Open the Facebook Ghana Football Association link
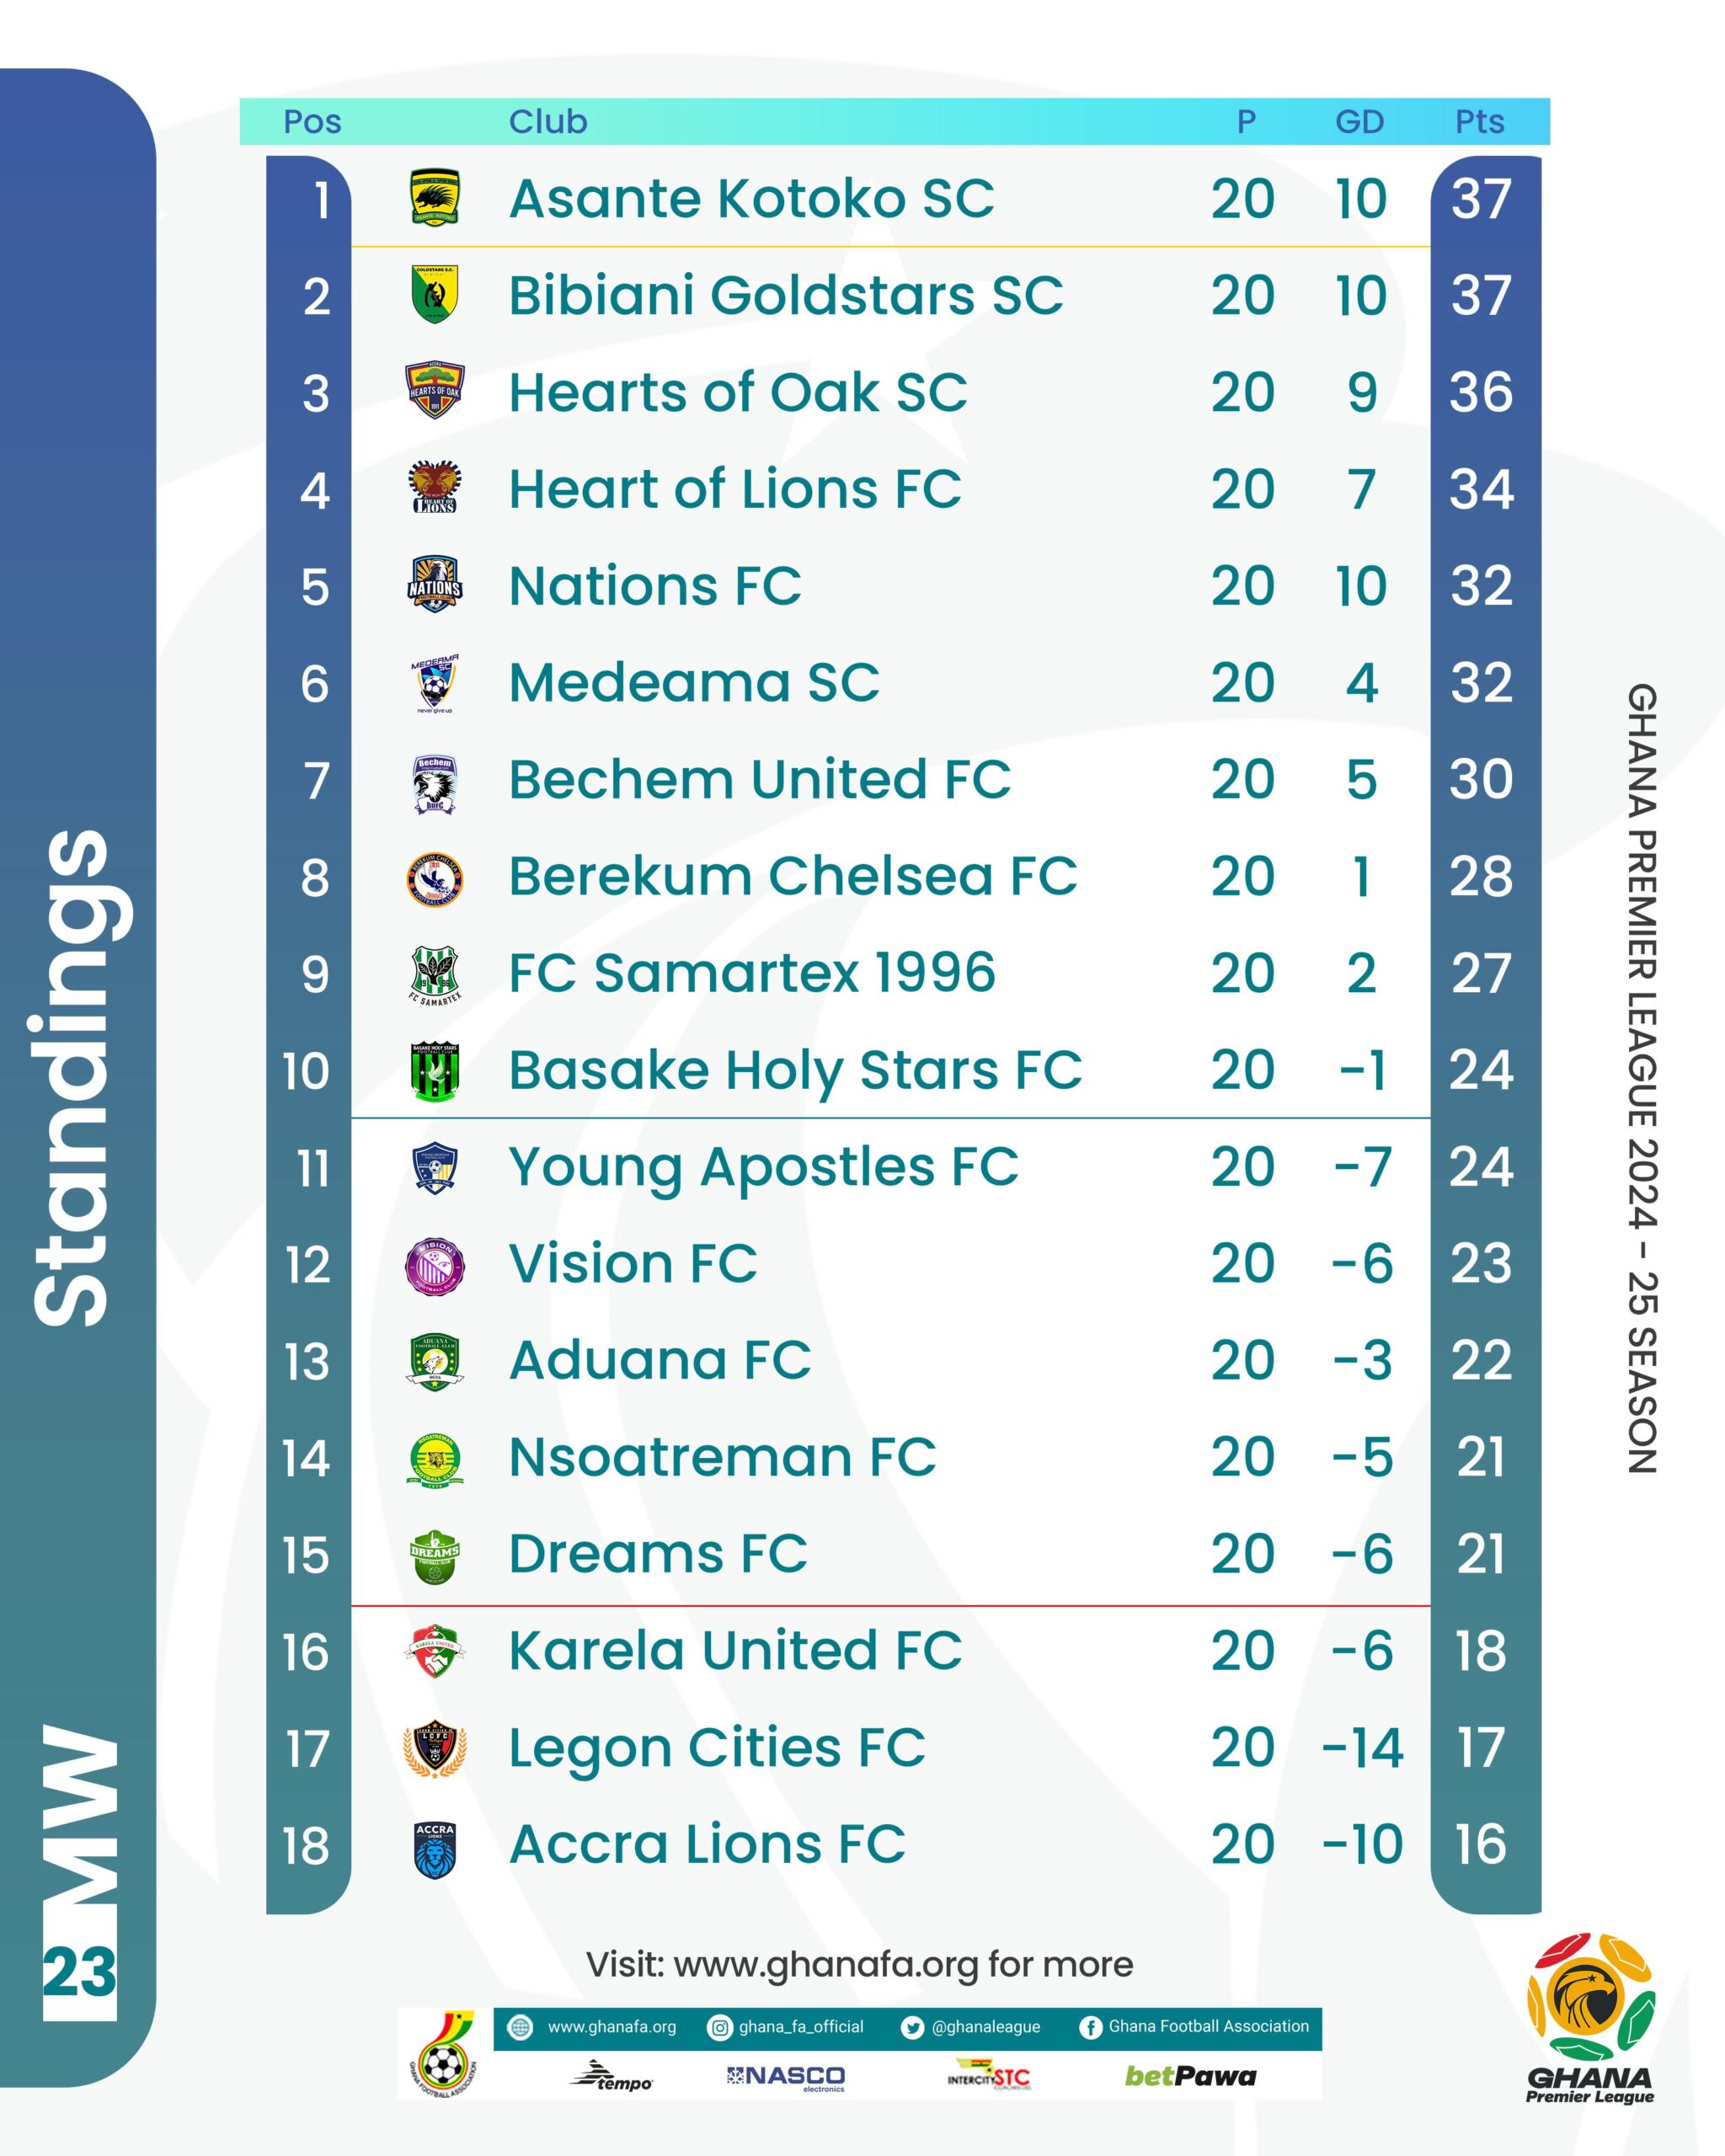This screenshot has width=1725, height=2156. 1195,2027
